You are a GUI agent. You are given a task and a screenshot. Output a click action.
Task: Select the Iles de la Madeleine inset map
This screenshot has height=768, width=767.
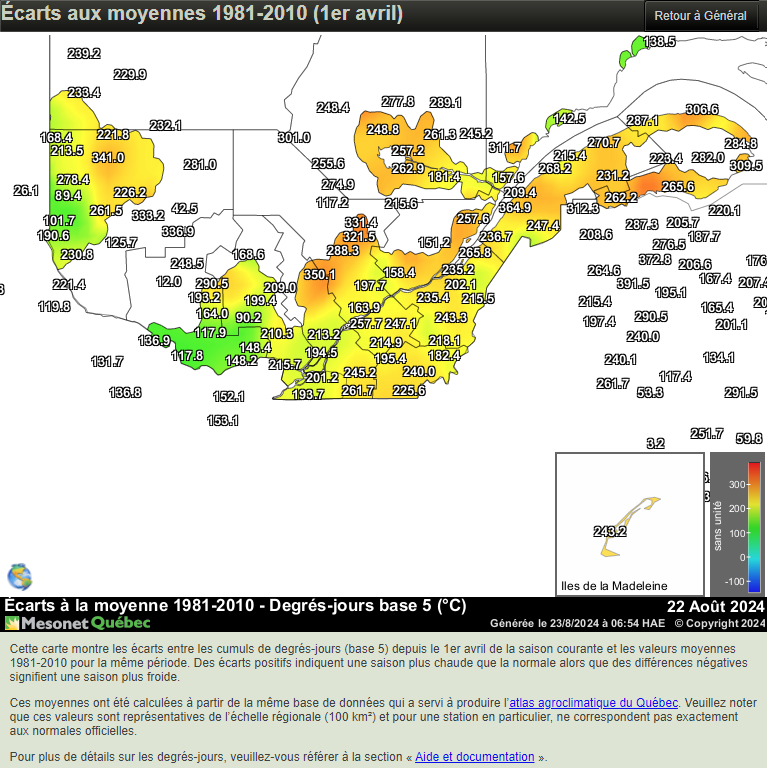click(629, 524)
